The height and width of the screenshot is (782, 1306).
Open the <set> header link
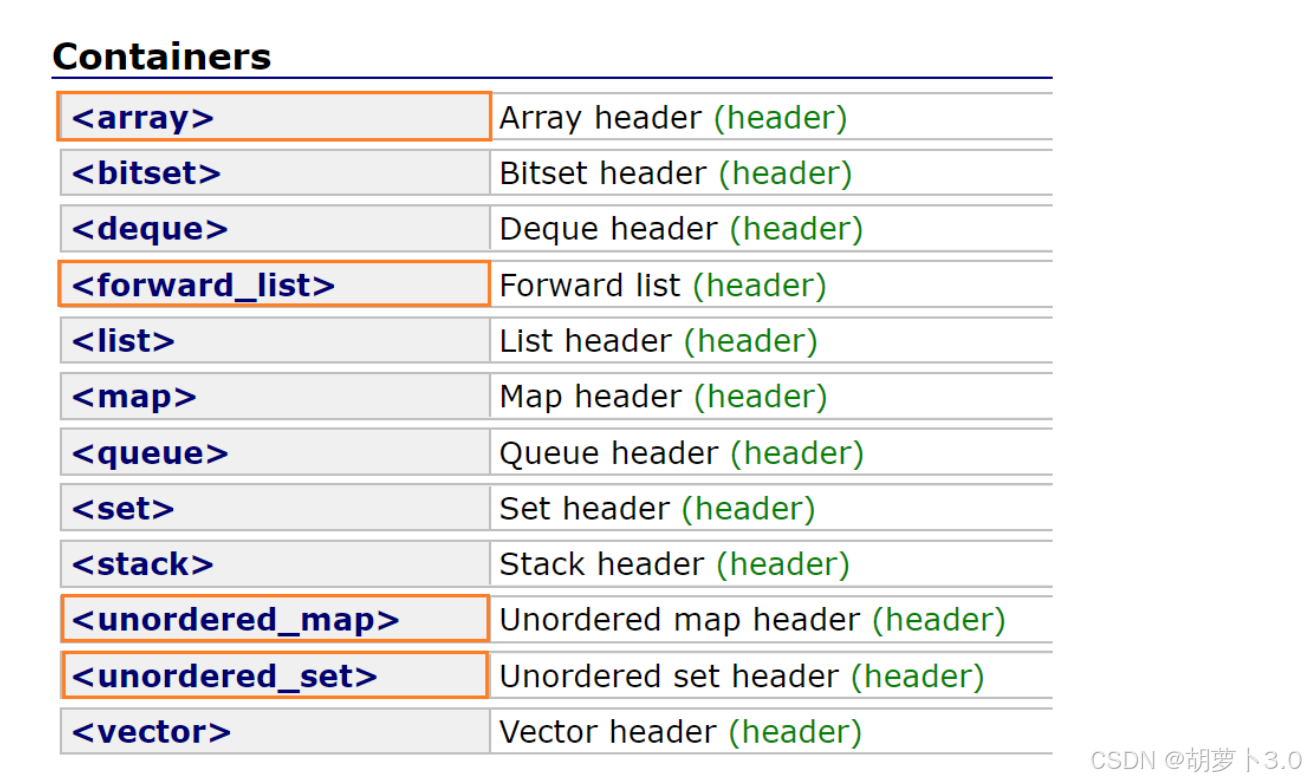[x=123, y=509]
